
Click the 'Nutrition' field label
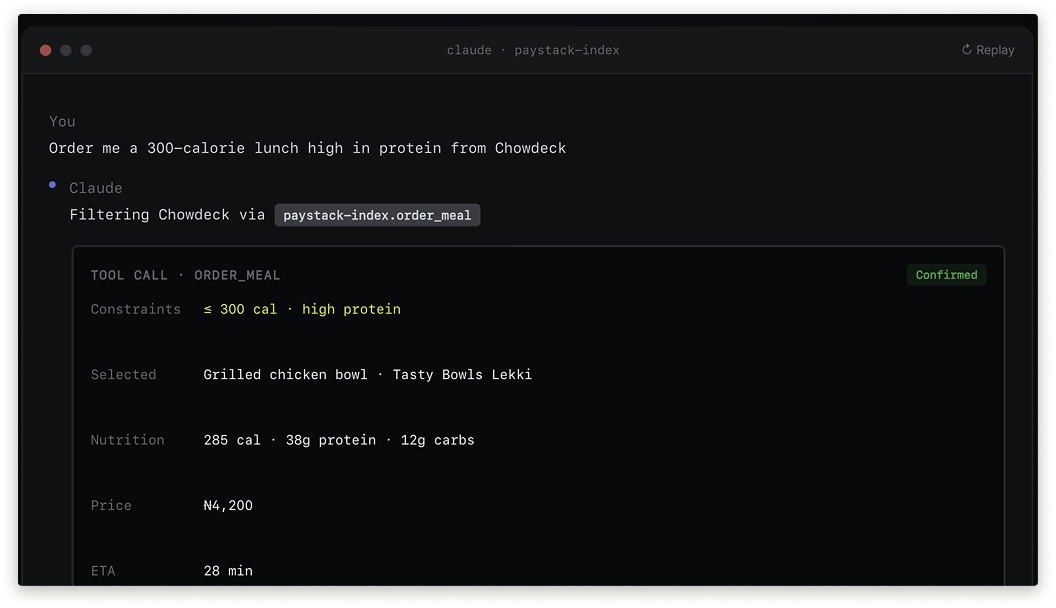tap(127, 440)
